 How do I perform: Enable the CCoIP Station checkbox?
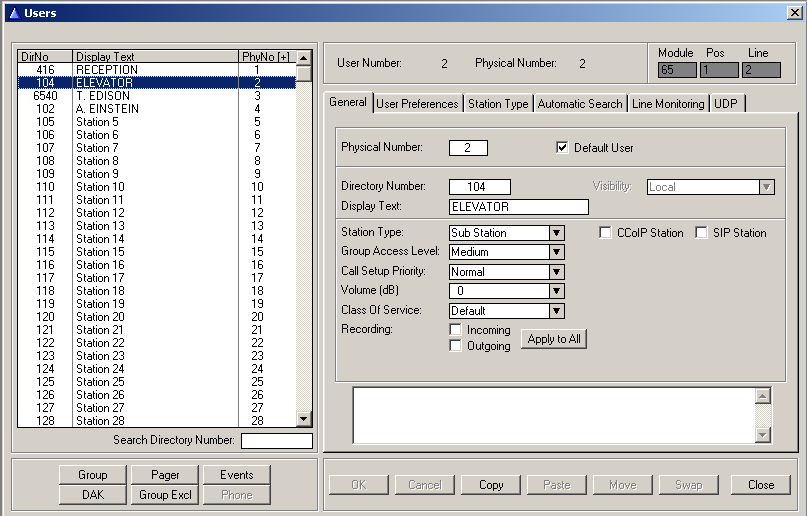point(606,233)
